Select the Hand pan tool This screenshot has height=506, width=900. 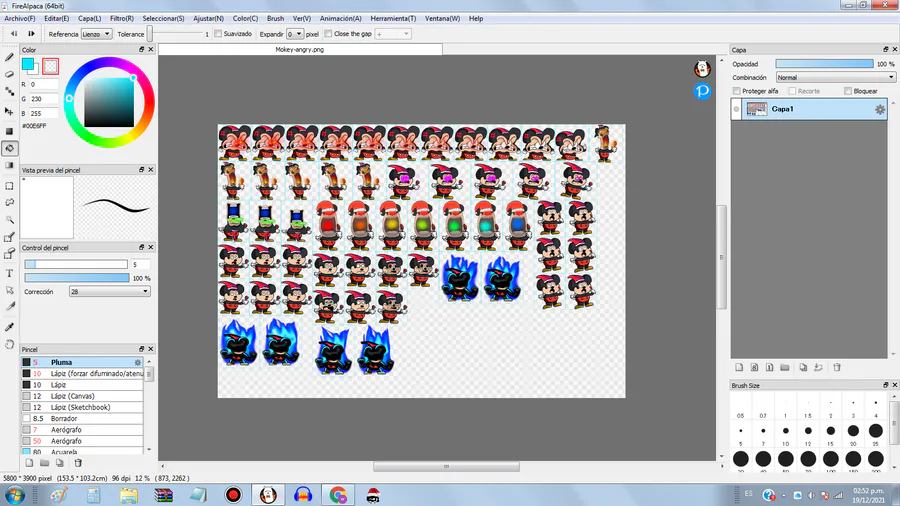point(9,344)
